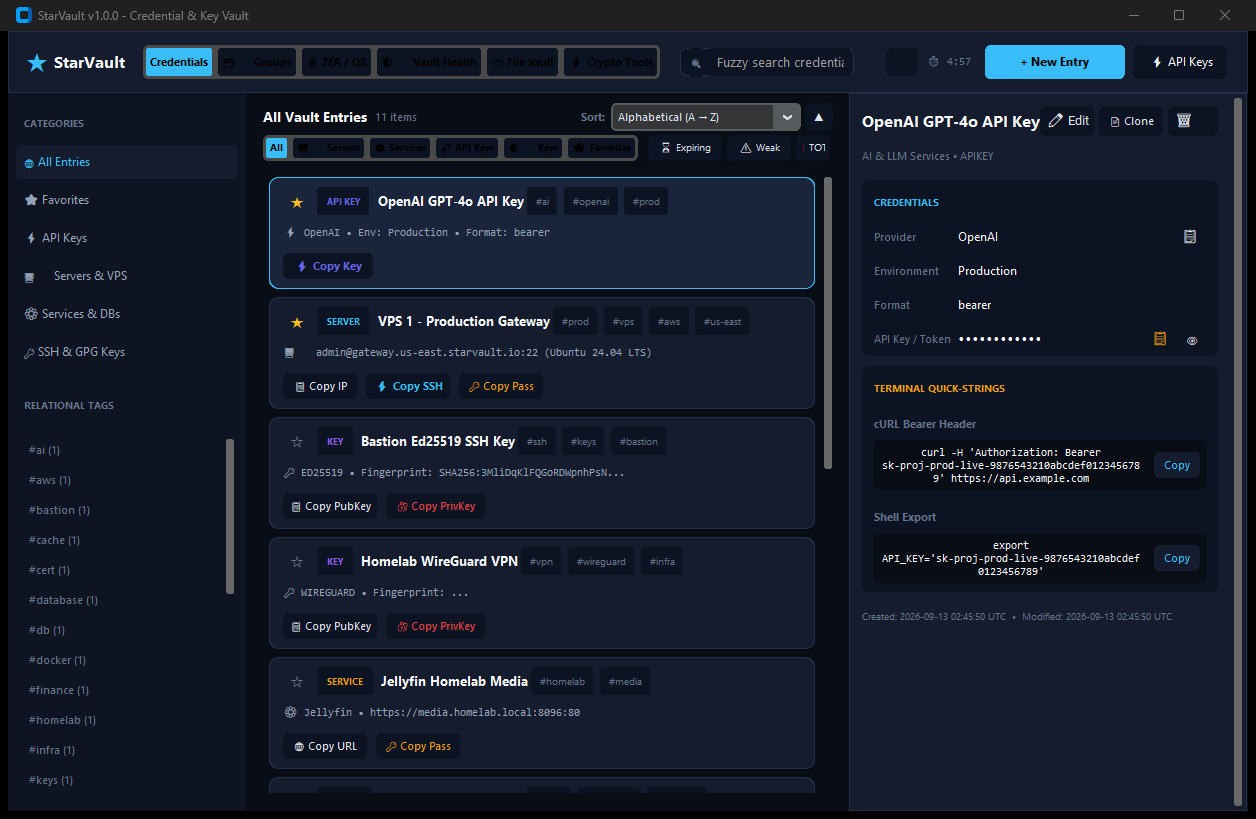Select the All filter chip
Screen dimensions: 1256x819
[277, 148]
